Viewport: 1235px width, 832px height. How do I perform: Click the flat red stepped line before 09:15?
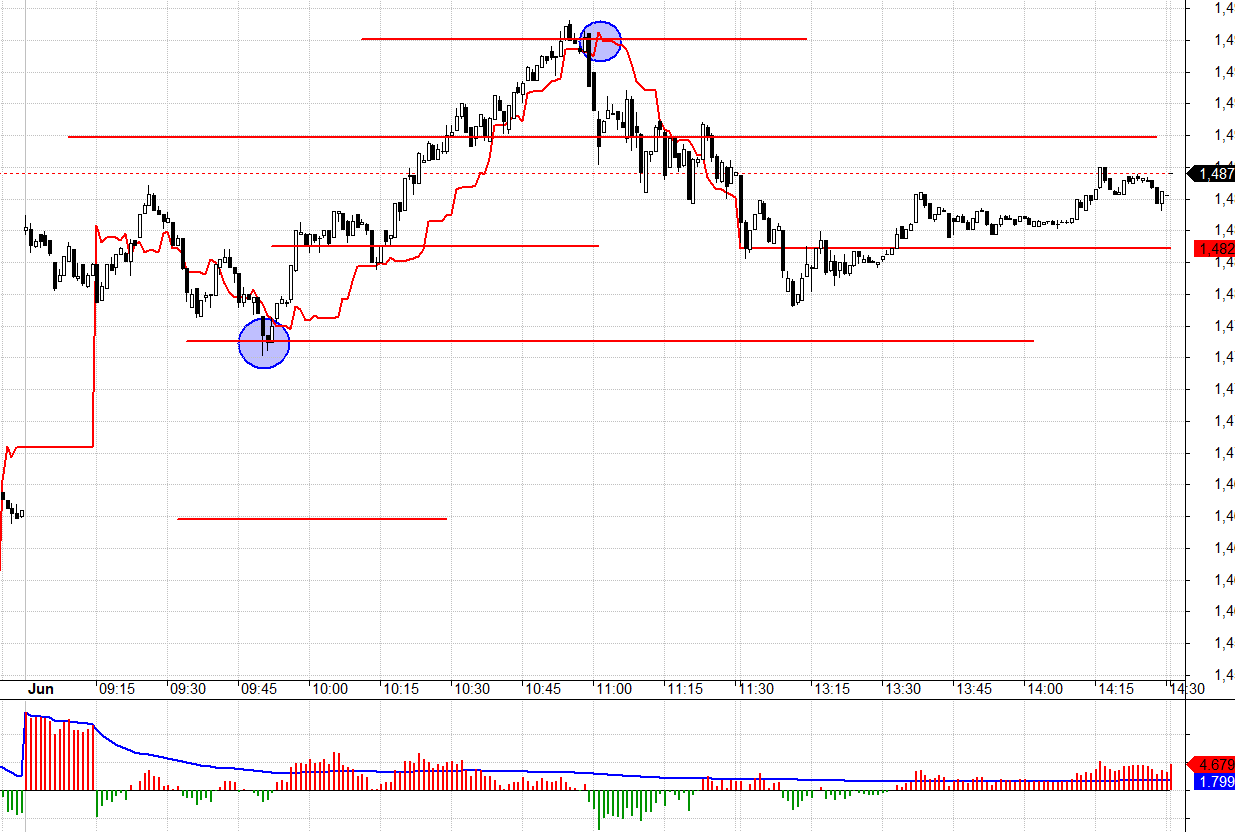click(x=50, y=446)
